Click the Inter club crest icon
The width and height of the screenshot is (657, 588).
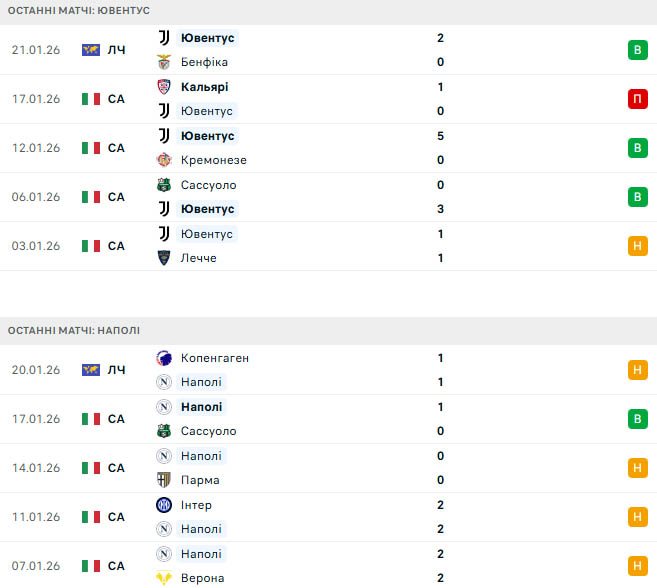164,505
